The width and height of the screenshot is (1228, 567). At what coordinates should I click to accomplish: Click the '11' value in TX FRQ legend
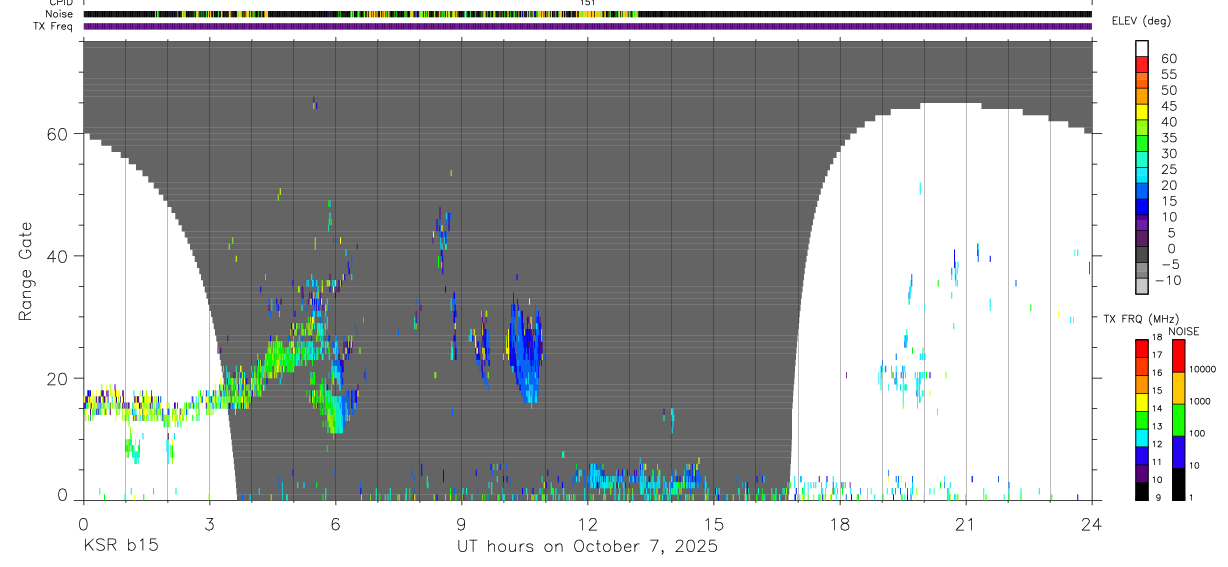(1157, 462)
